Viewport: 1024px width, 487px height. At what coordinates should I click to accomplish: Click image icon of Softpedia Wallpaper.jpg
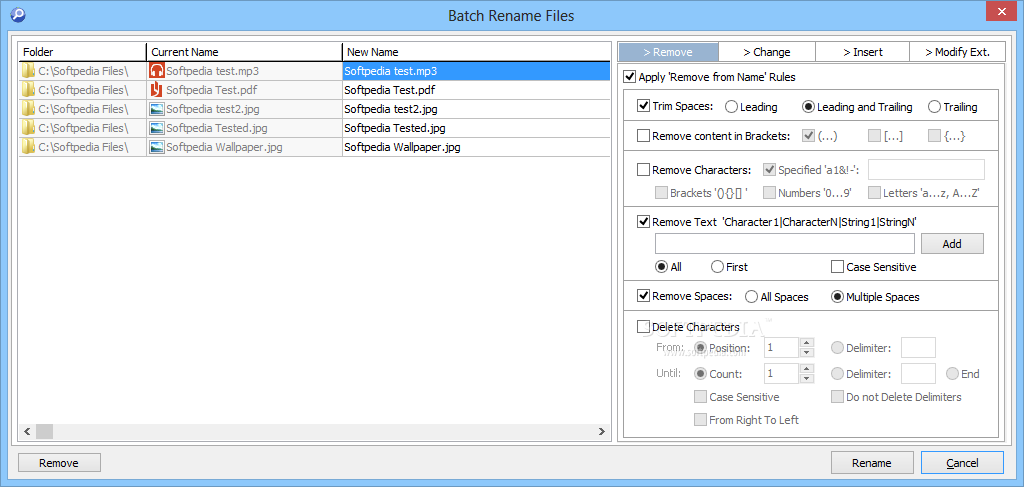tap(157, 147)
